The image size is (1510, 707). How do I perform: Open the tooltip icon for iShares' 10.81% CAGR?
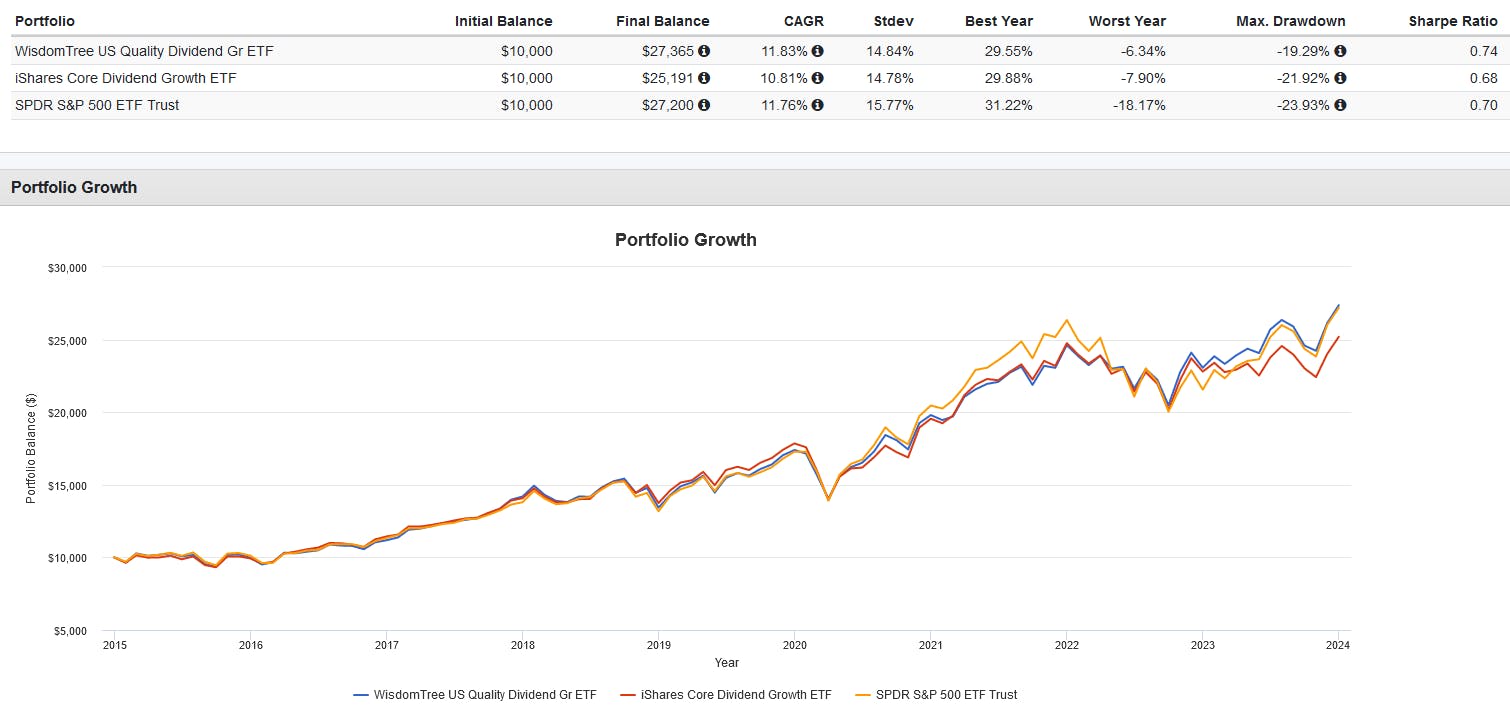point(815,78)
